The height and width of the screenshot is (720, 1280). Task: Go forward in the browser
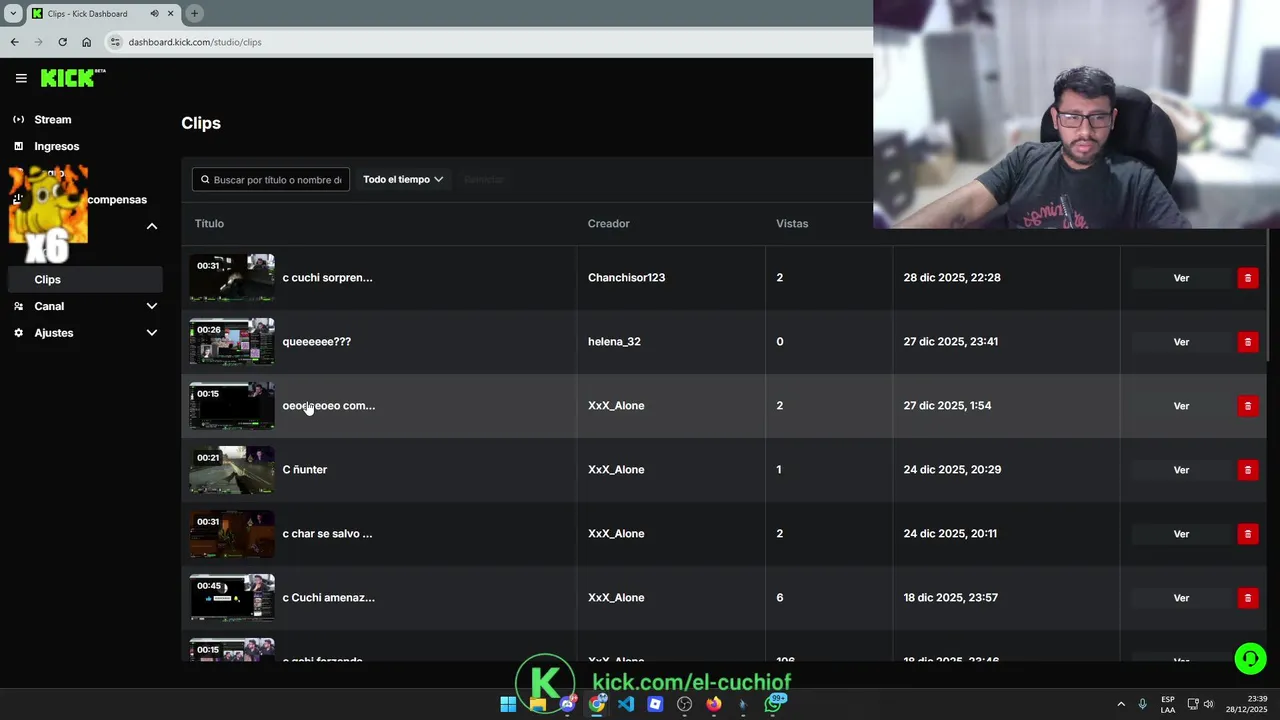(x=38, y=42)
